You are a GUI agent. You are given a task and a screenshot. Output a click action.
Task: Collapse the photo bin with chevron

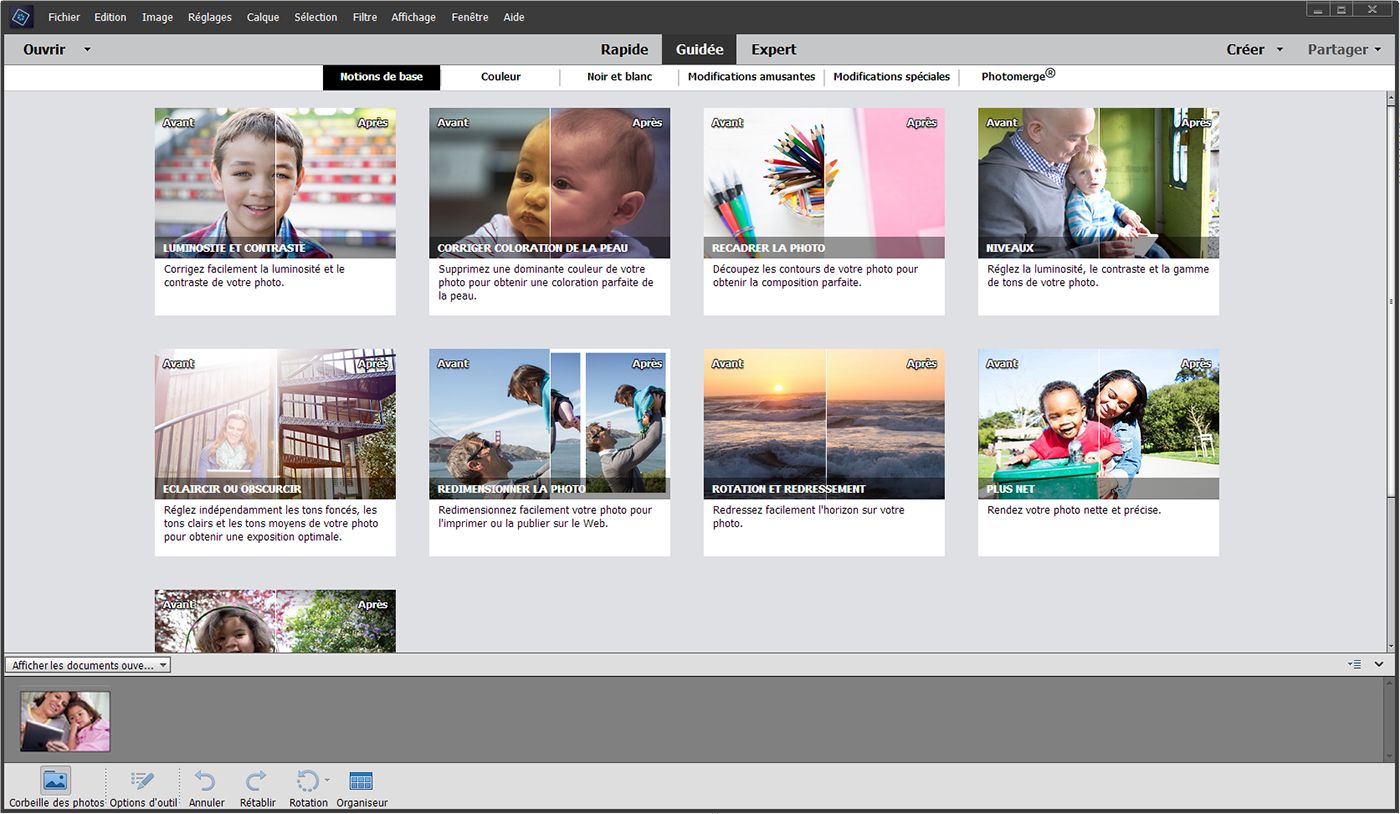[1379, 664]
